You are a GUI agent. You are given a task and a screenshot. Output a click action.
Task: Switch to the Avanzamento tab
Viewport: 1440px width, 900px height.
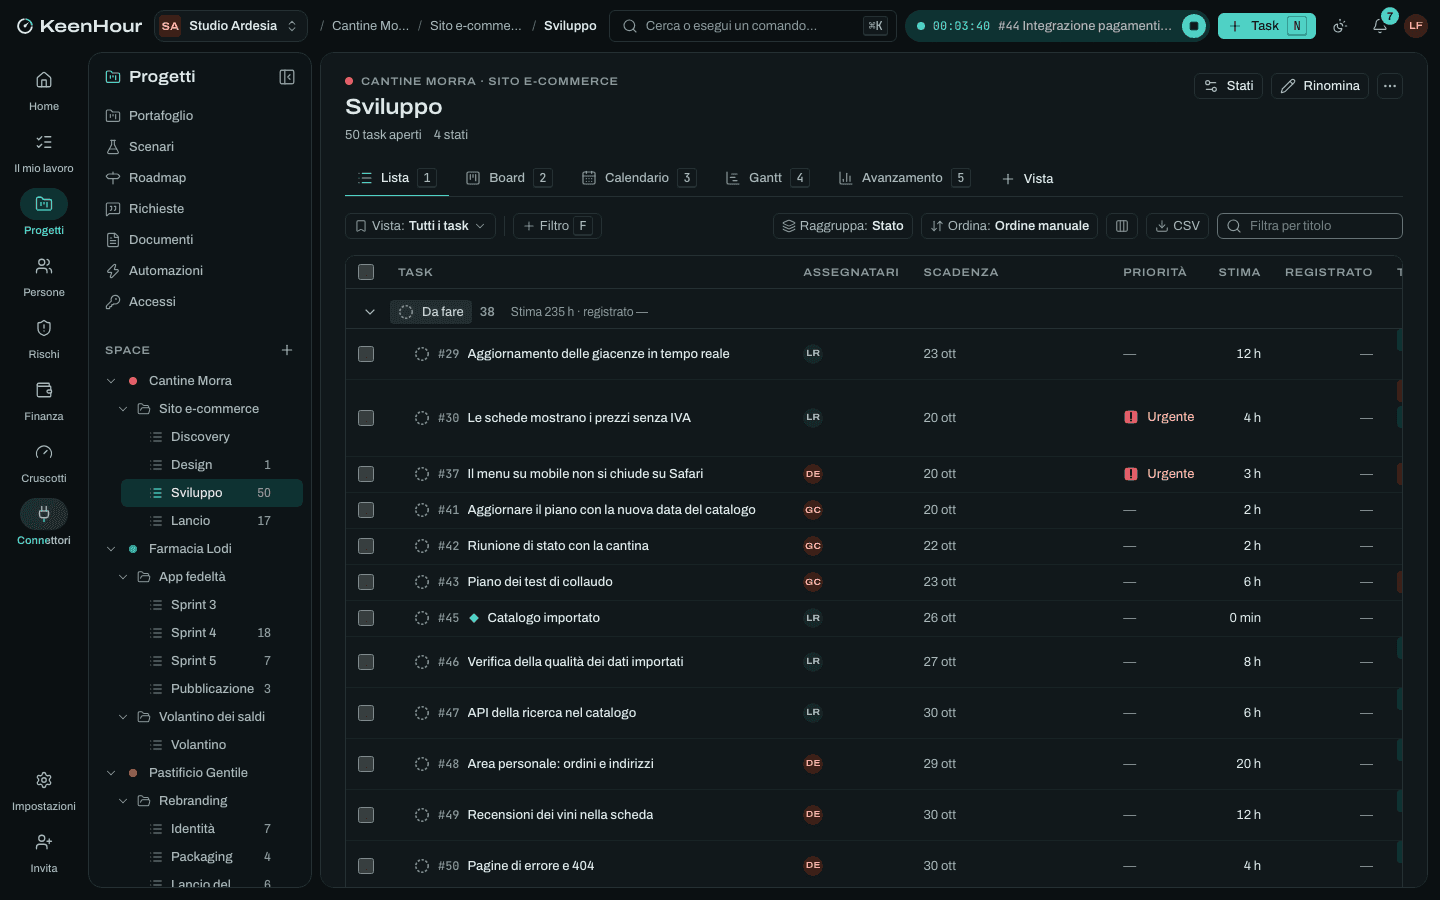[x=904, y=178]
